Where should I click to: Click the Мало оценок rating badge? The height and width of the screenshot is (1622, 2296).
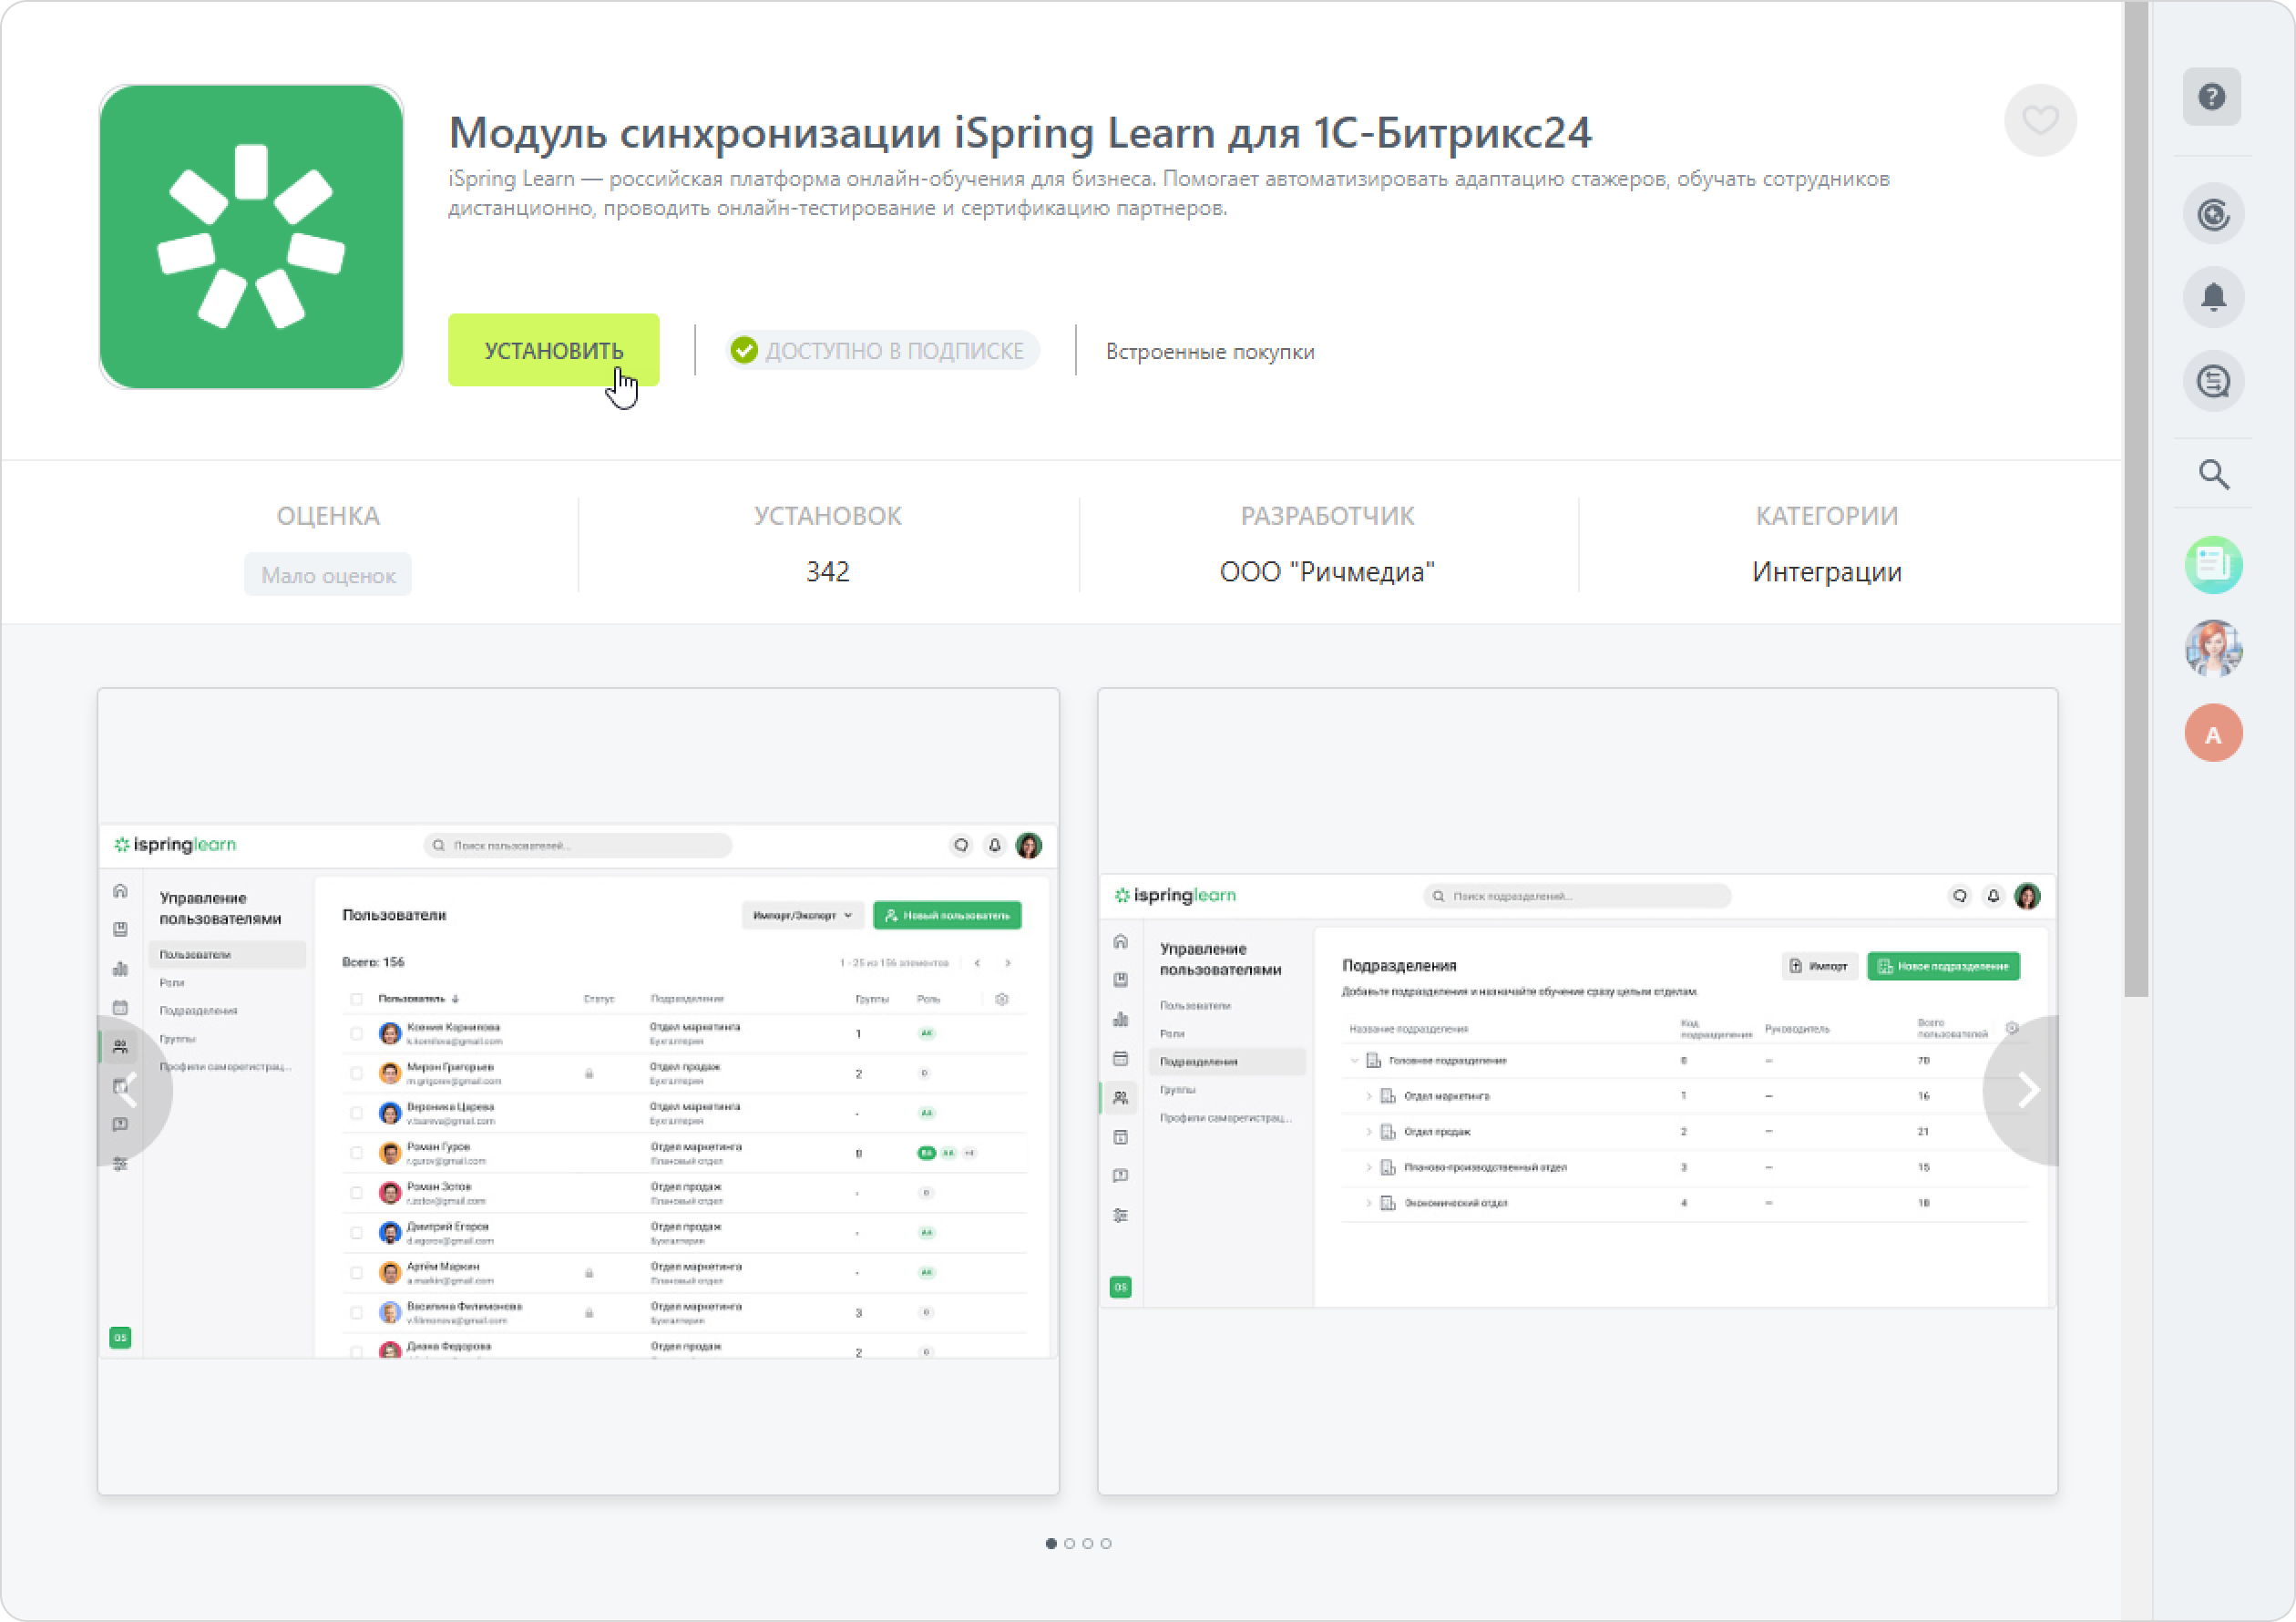tap(328, 574)
